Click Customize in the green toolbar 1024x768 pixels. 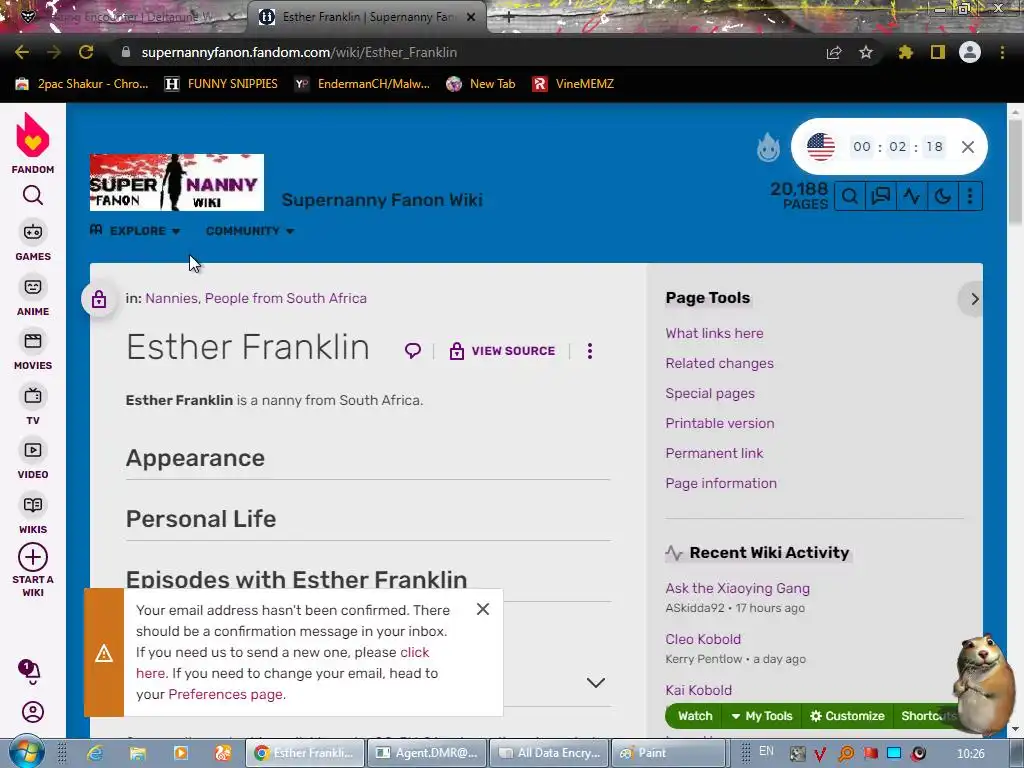pyautogui.click(x=847, y=716)
